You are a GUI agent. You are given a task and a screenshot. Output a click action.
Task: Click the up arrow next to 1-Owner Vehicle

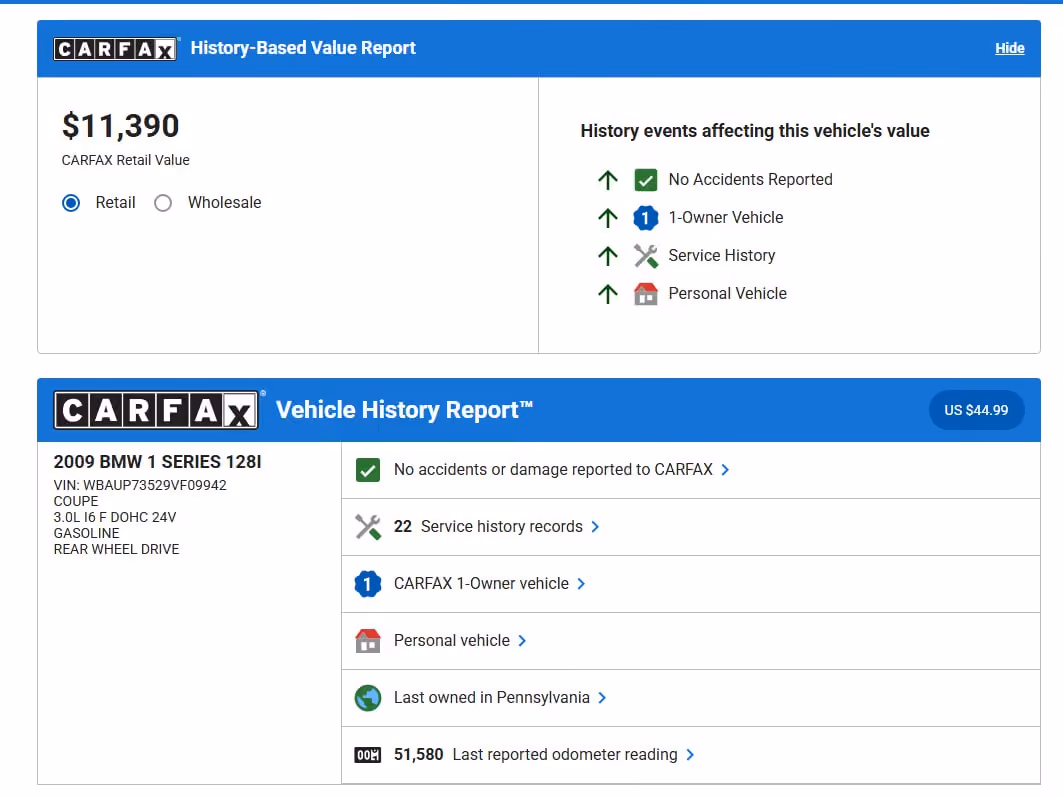608,218
